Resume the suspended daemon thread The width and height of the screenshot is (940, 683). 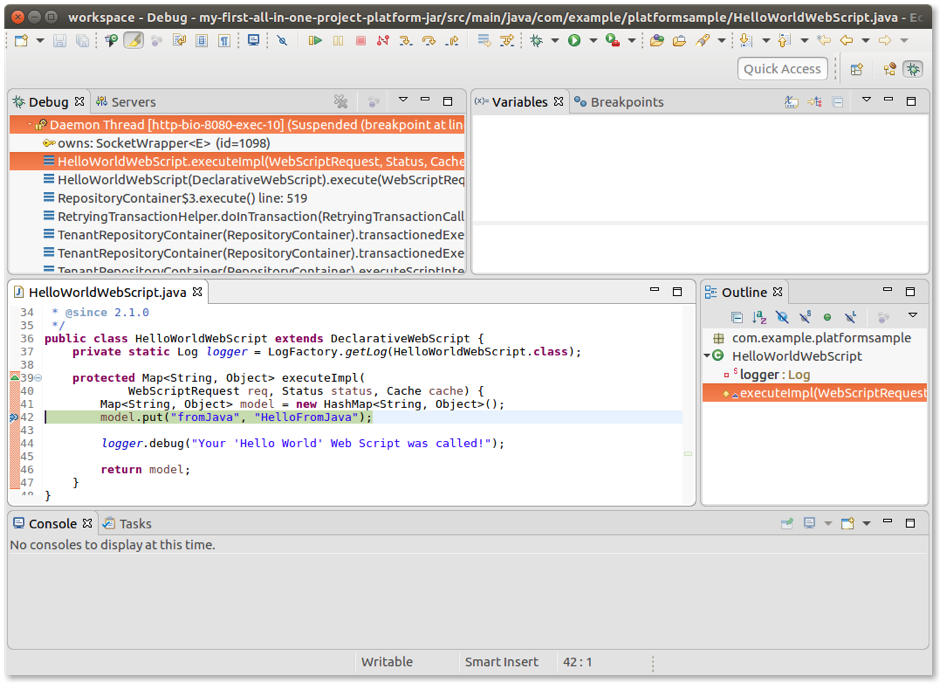coord(315,41)
